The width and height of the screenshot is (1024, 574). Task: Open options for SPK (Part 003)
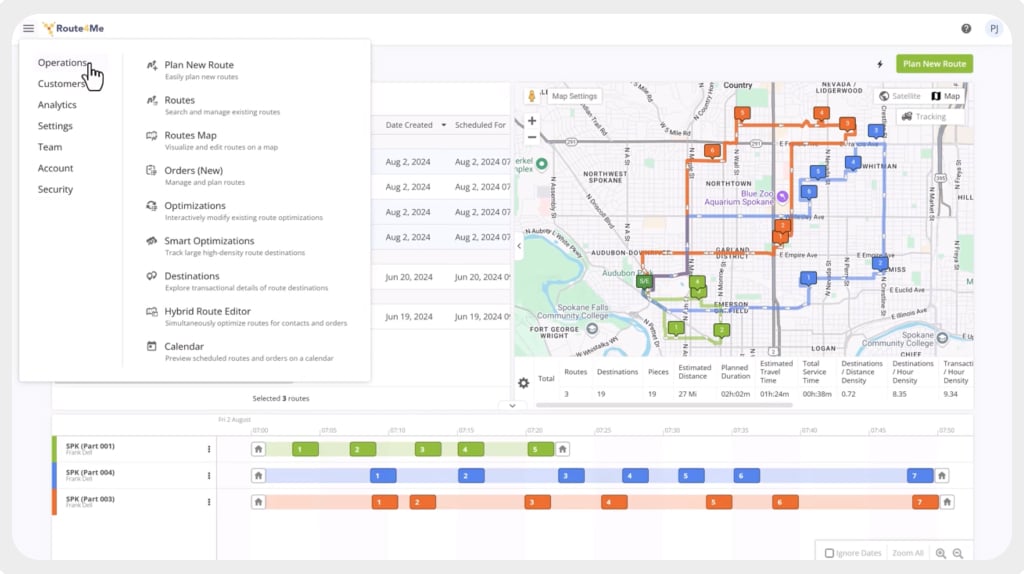(x=209, y=502)
